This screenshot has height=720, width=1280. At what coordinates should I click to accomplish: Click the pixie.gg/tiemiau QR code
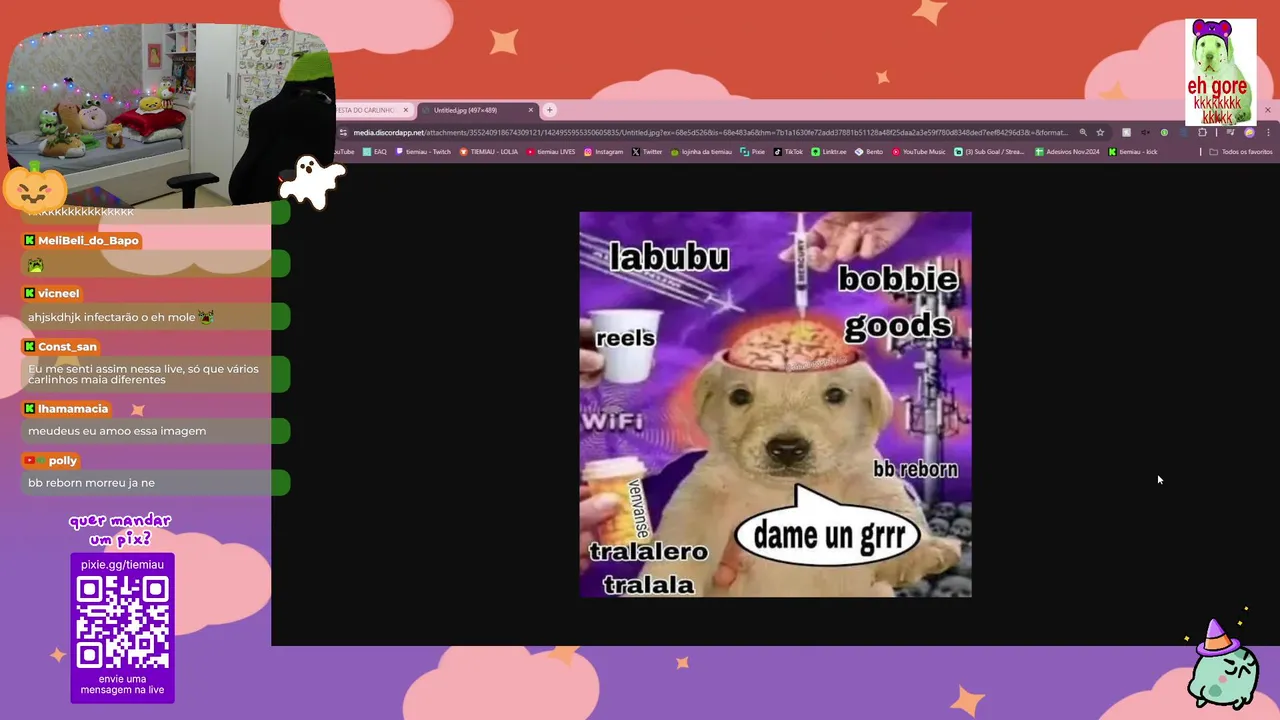point(122,621)
